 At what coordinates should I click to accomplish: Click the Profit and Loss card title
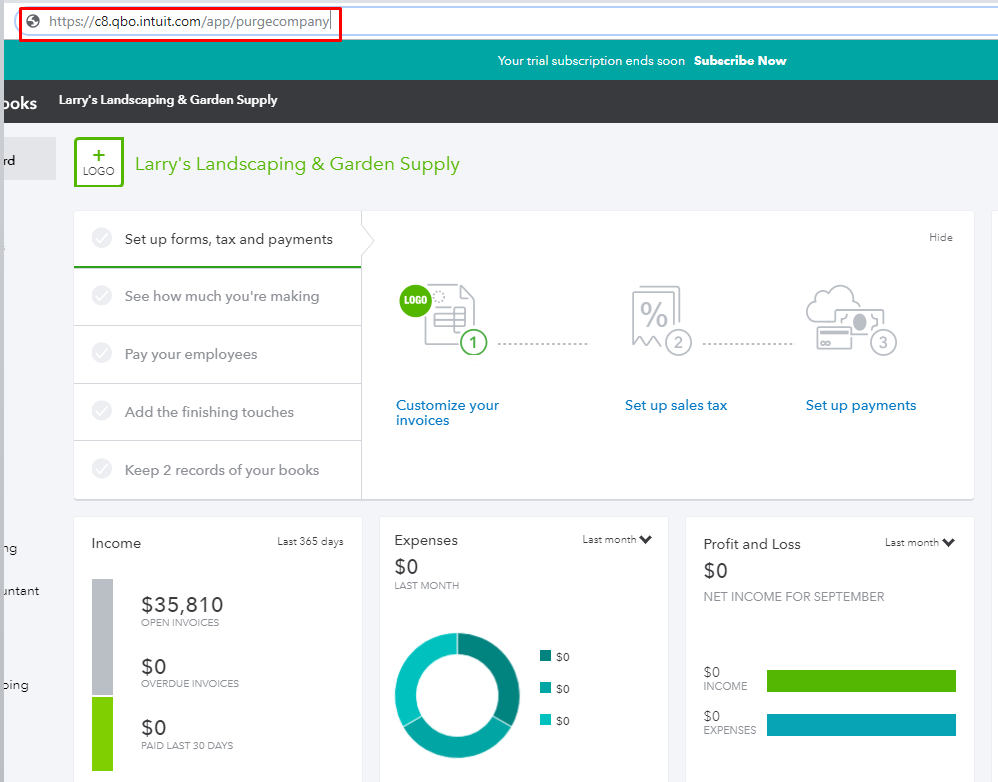pyautogui.click(x=752, y=544)
